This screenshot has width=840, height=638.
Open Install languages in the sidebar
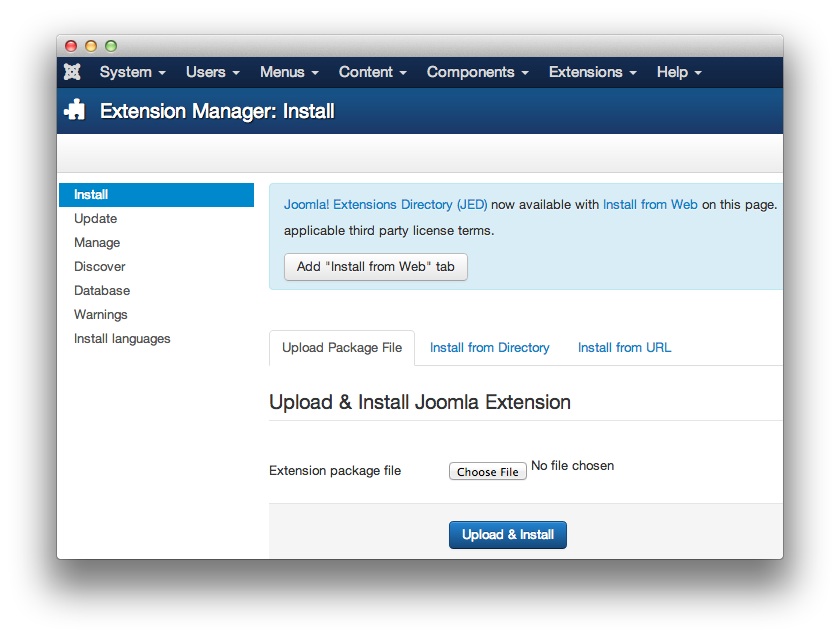coord(122,339)
